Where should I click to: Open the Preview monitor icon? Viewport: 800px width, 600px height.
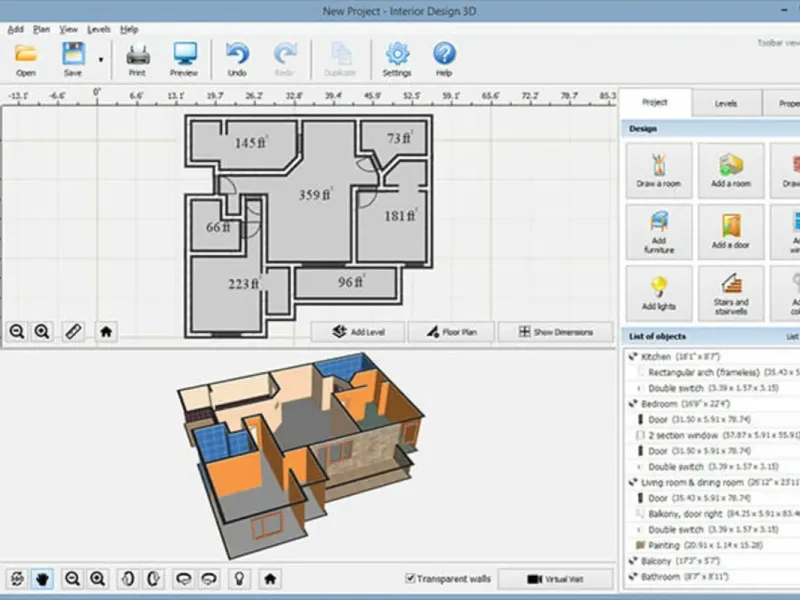click(x=184, y=59)
